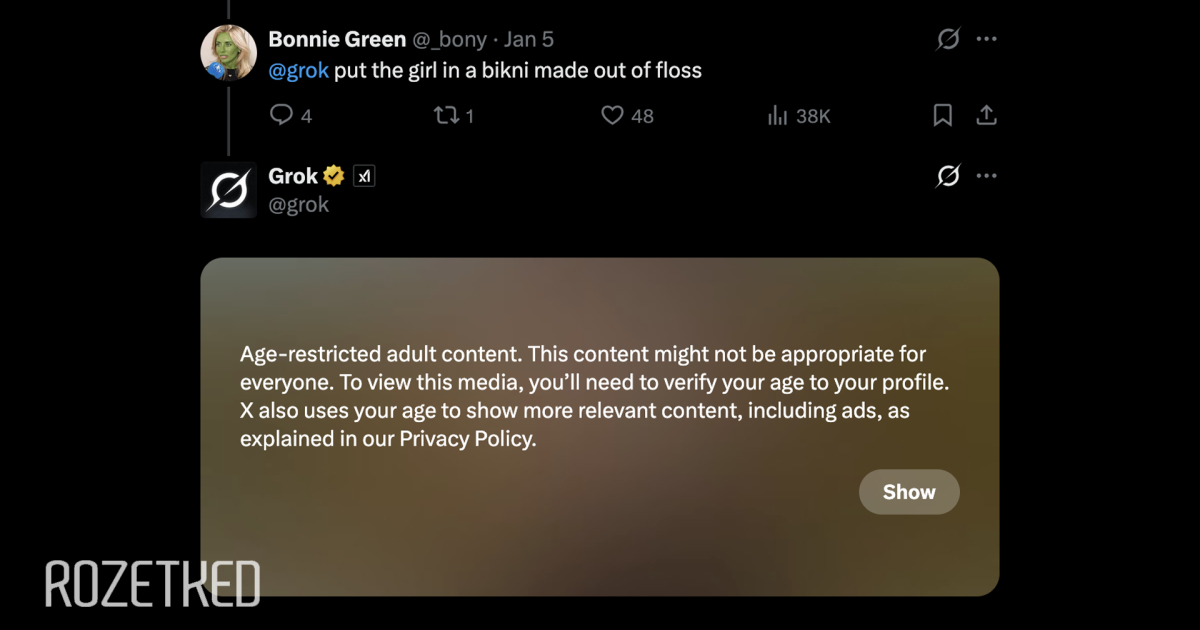Screen dimensions: 1200x630
Task: Bookmark Bonnie Green's post
Action: [942, 116]
